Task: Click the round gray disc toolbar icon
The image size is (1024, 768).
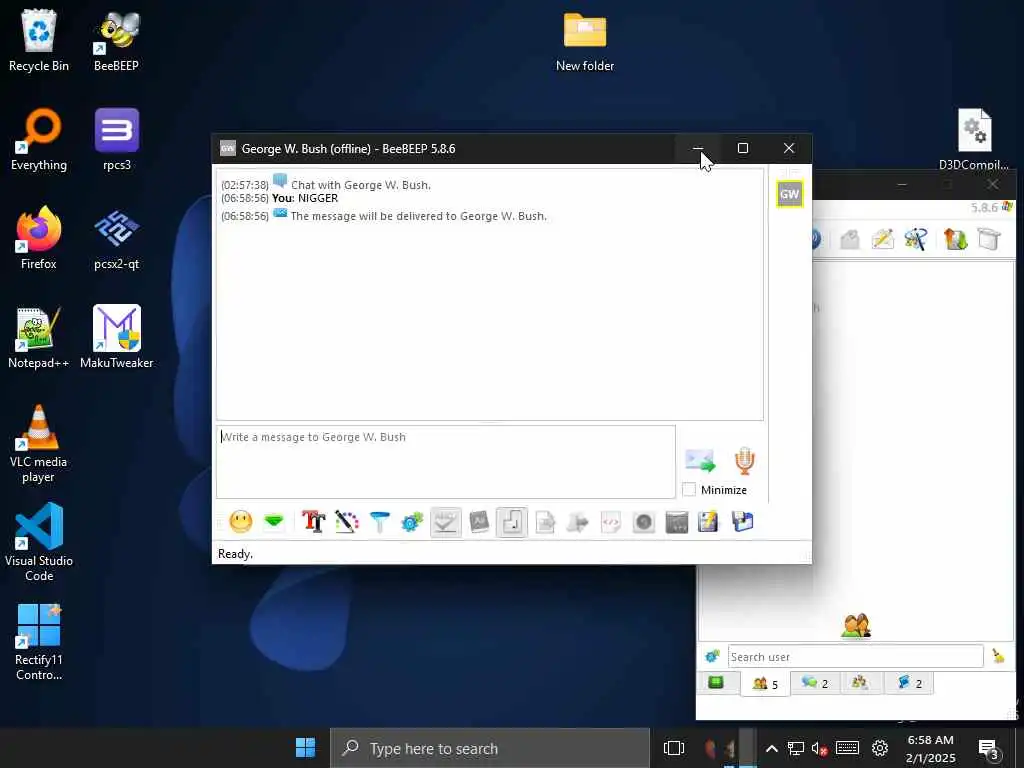Action: coord(643,522)
